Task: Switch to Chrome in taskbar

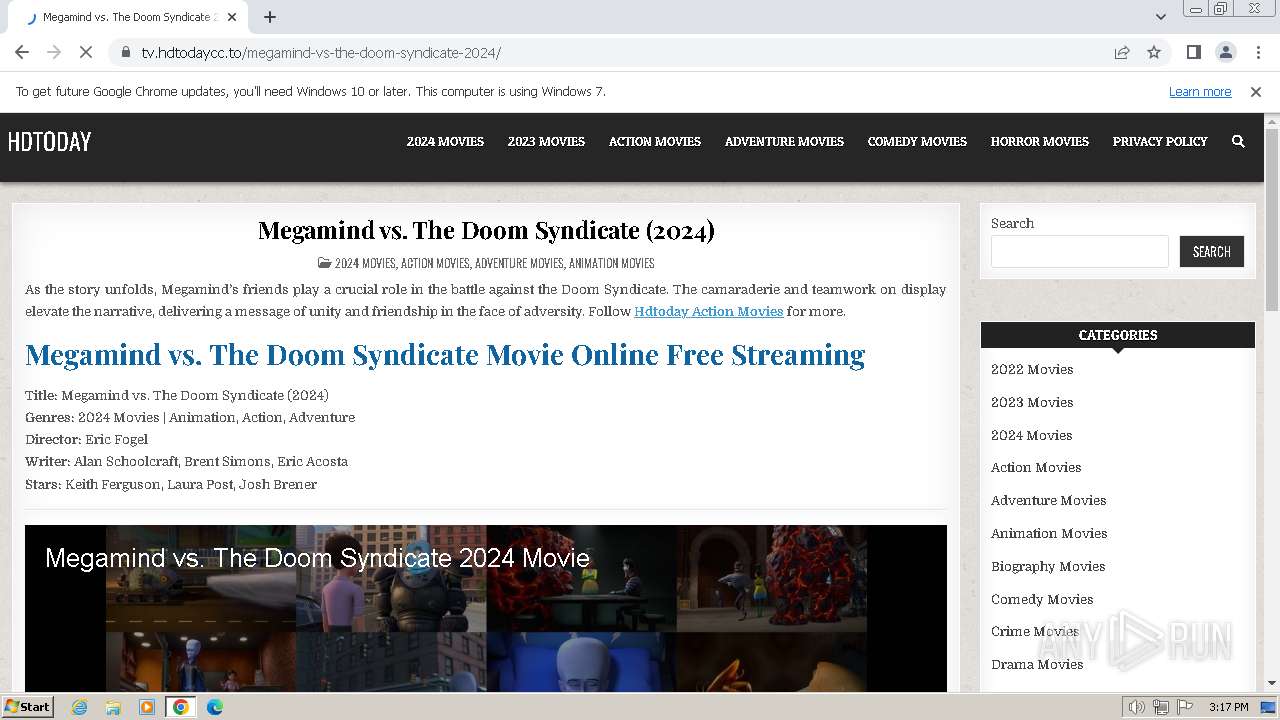Action: tap(180, 707)
